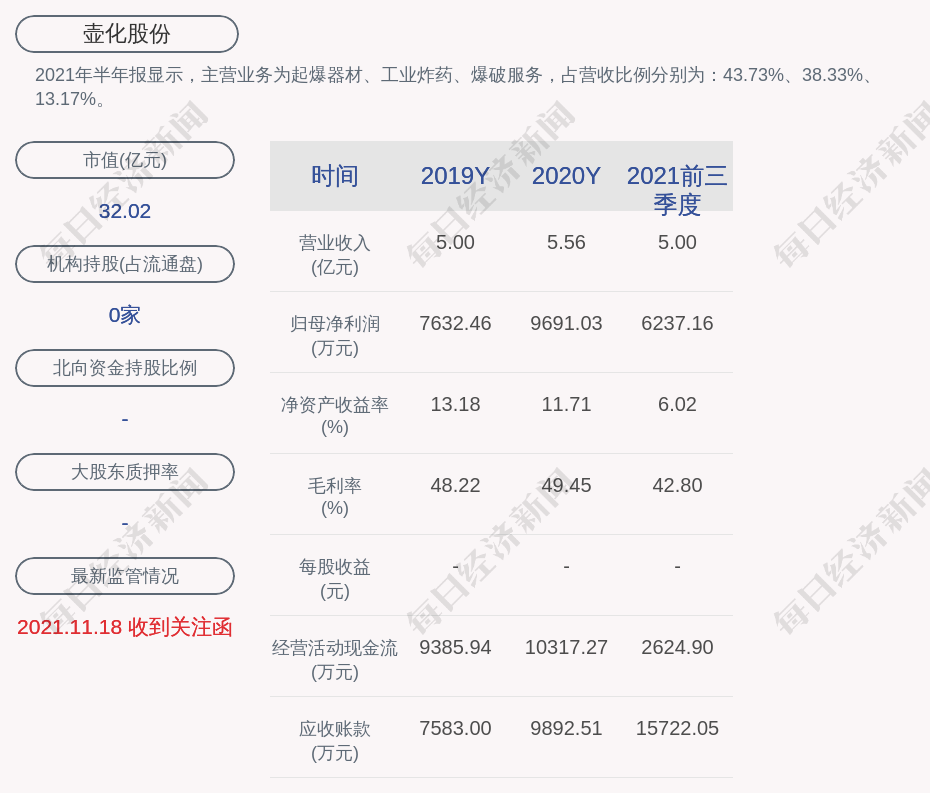Open the 最新监管情况 section label

(125, 576)
